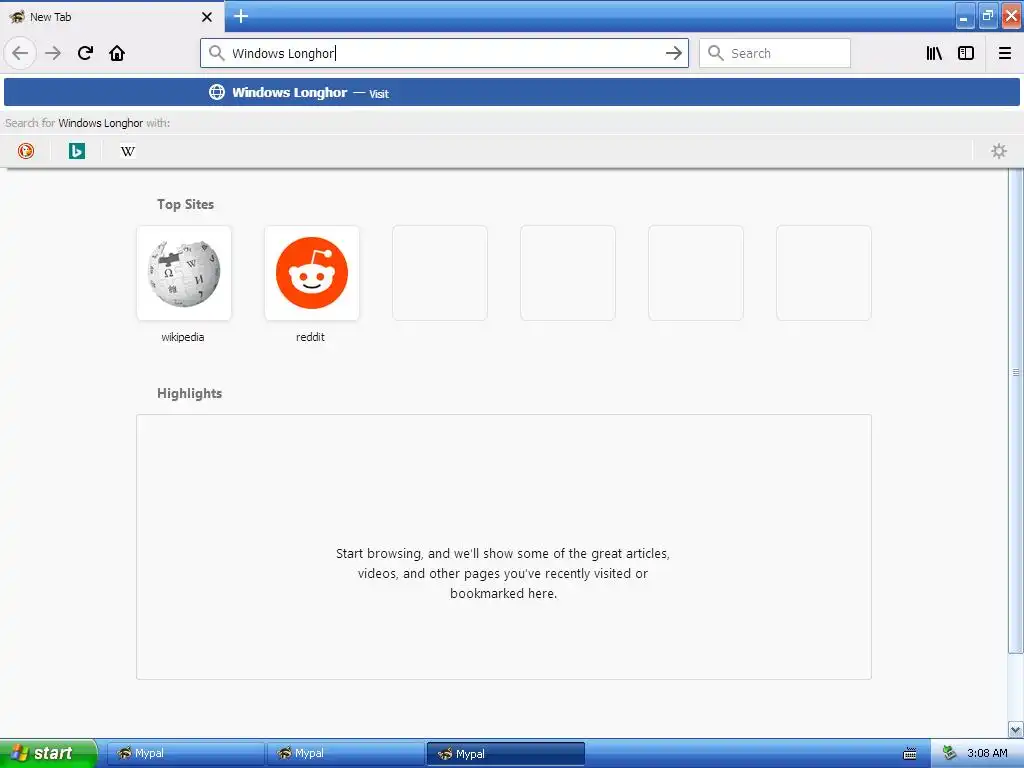
Task: Click the Top Sites heading
Action: click(x=185, y=204)
